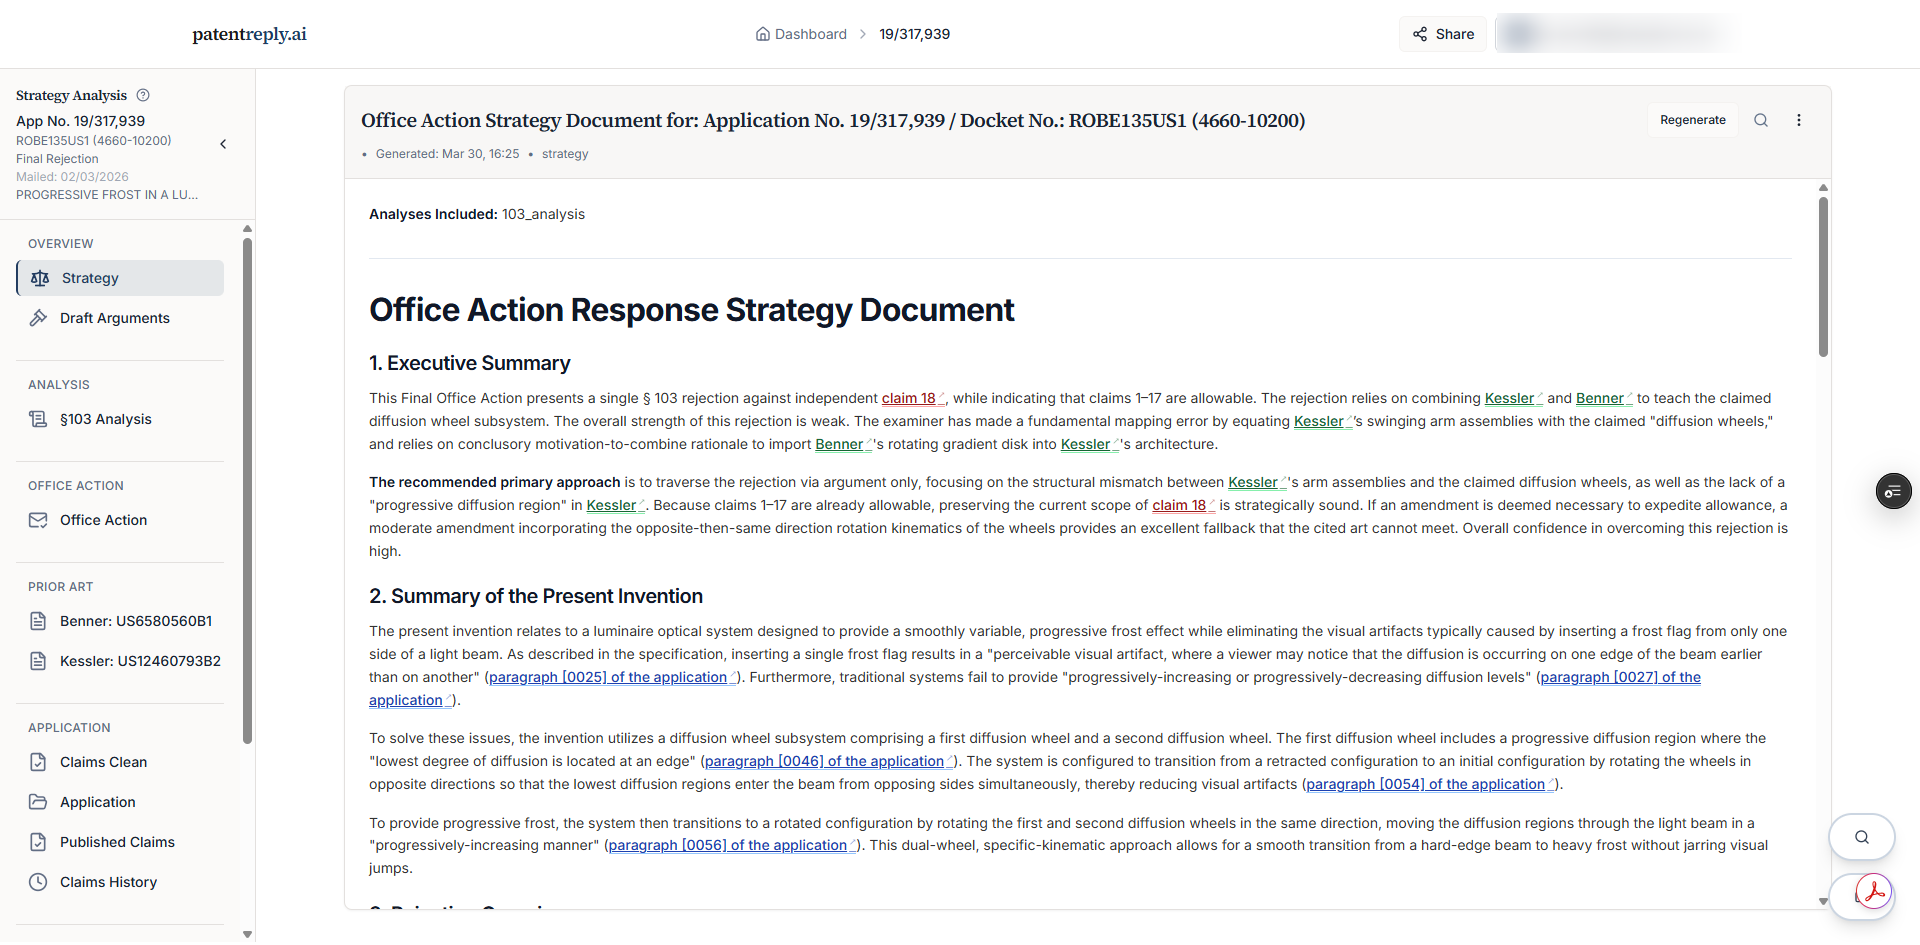The width and height of the screenshot is (1920, 945).
Task: Open the §103 Analysis item
Action: click(x=105, y=419)
